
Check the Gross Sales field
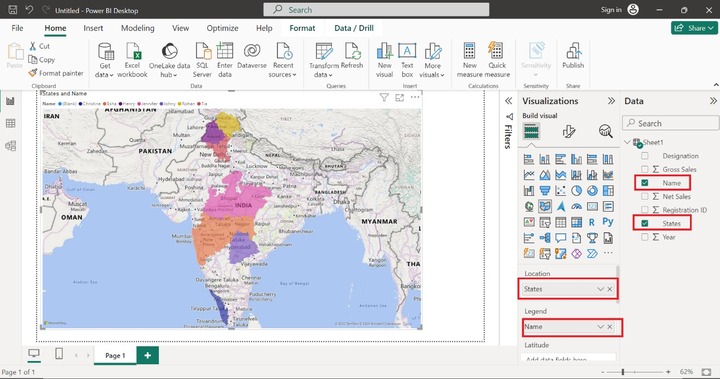(645, 169)
